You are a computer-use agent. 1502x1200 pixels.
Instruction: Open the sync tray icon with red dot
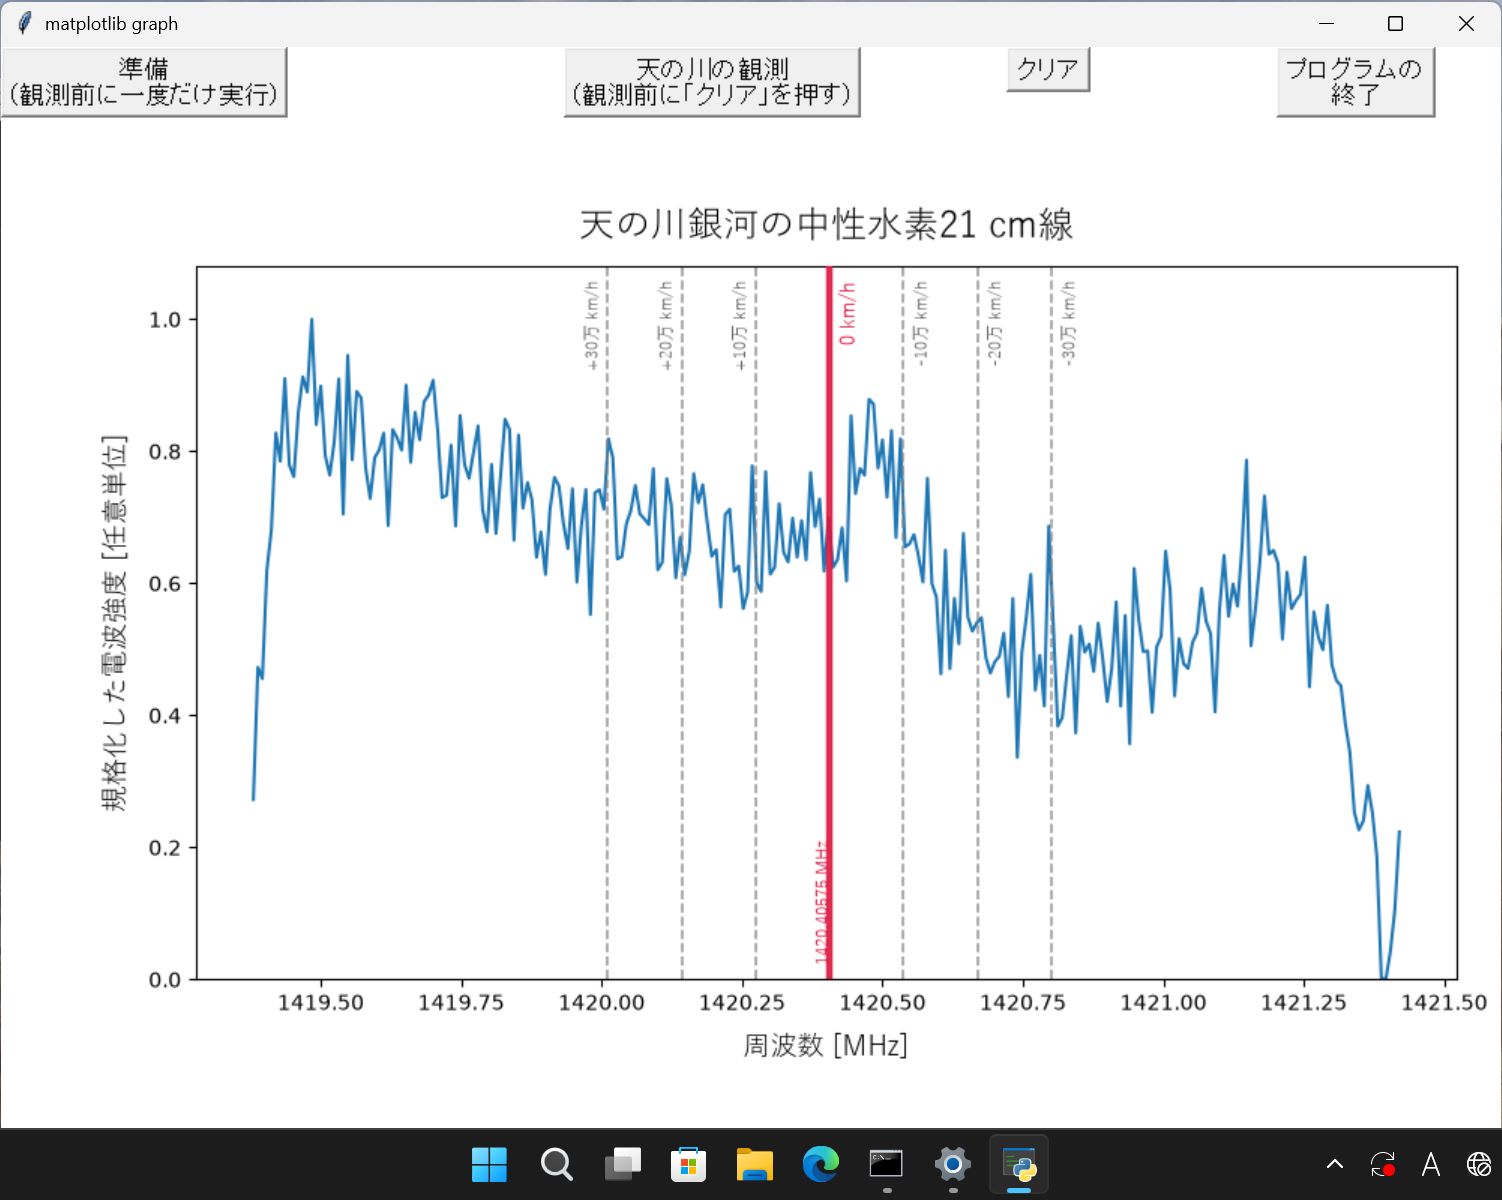(1383, 1164)
